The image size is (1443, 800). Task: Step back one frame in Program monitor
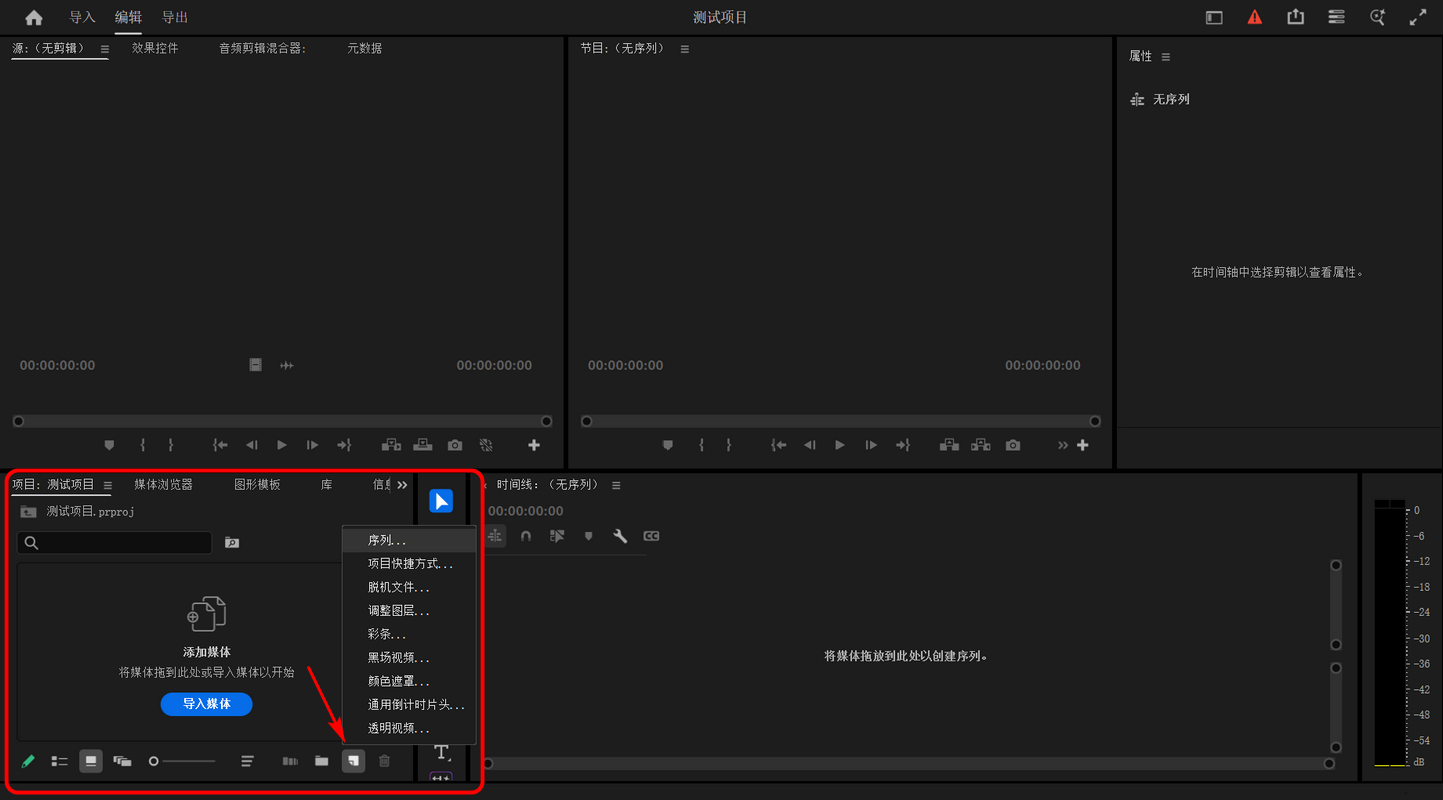tap(809, 445)
